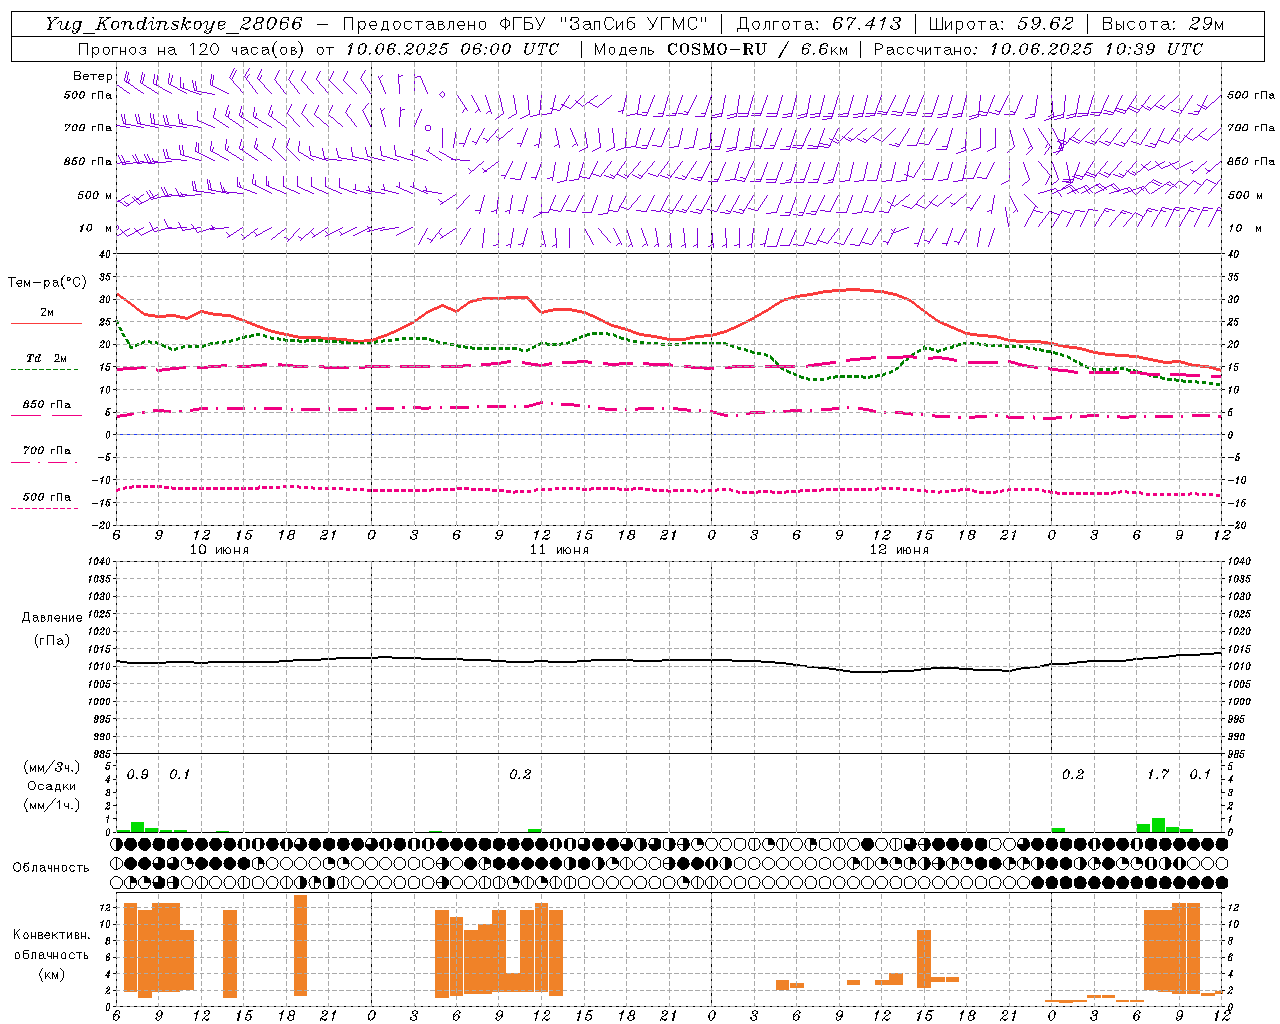Click the Высота: 29м header value
Viewport: 1280px width, 1024px height.
(x=1162, y=24)
